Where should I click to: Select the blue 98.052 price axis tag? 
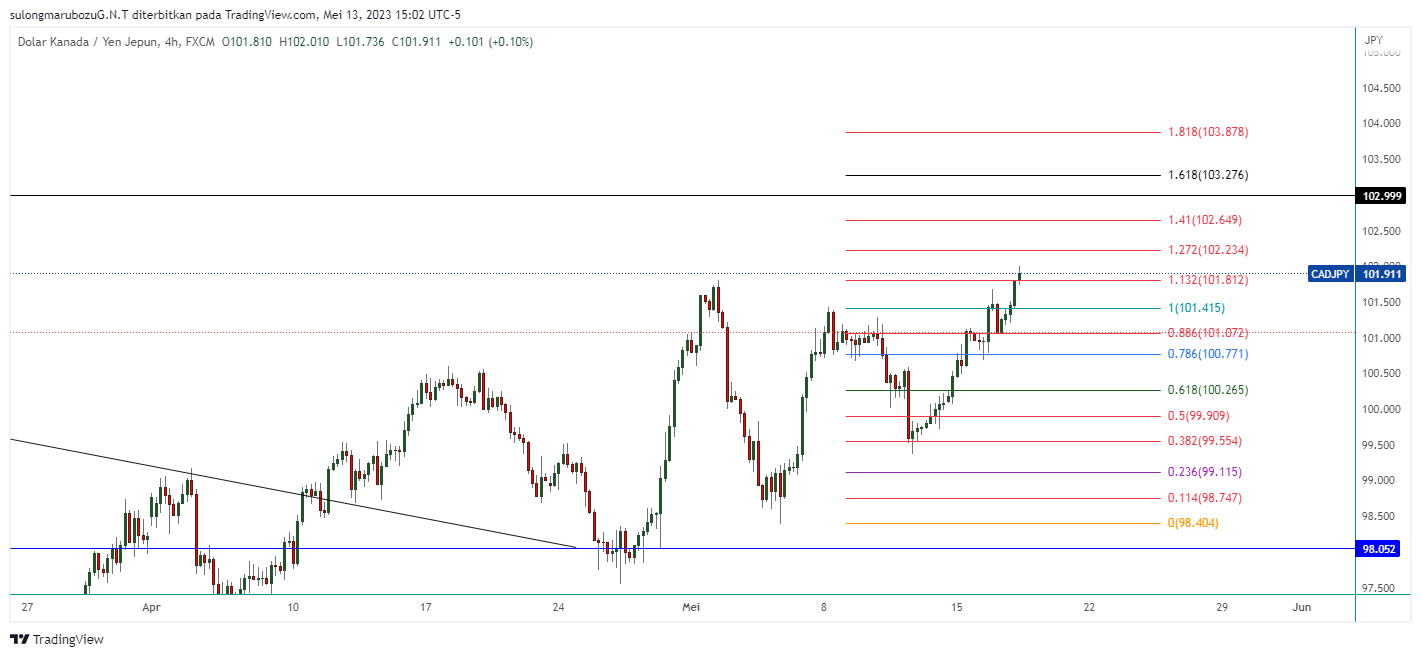(1379, 549)
